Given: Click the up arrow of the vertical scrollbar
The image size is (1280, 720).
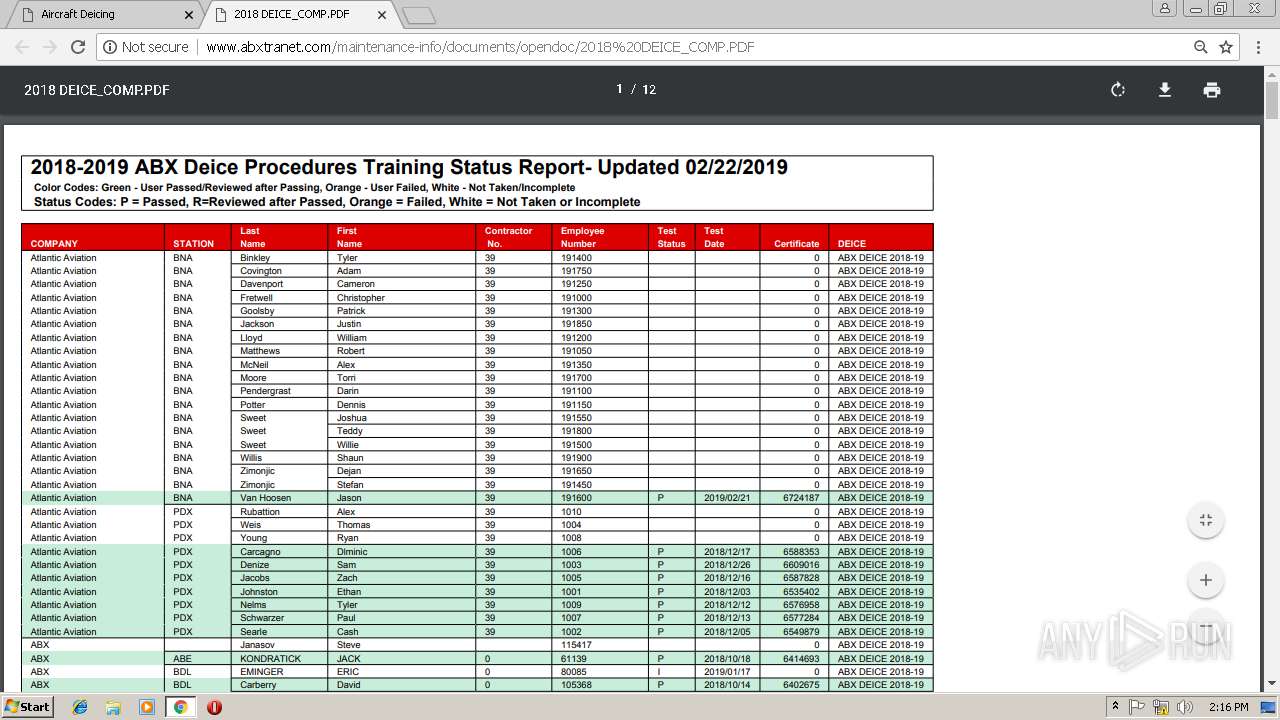Looking at the screenshot, I should (x=1272, y=74).
